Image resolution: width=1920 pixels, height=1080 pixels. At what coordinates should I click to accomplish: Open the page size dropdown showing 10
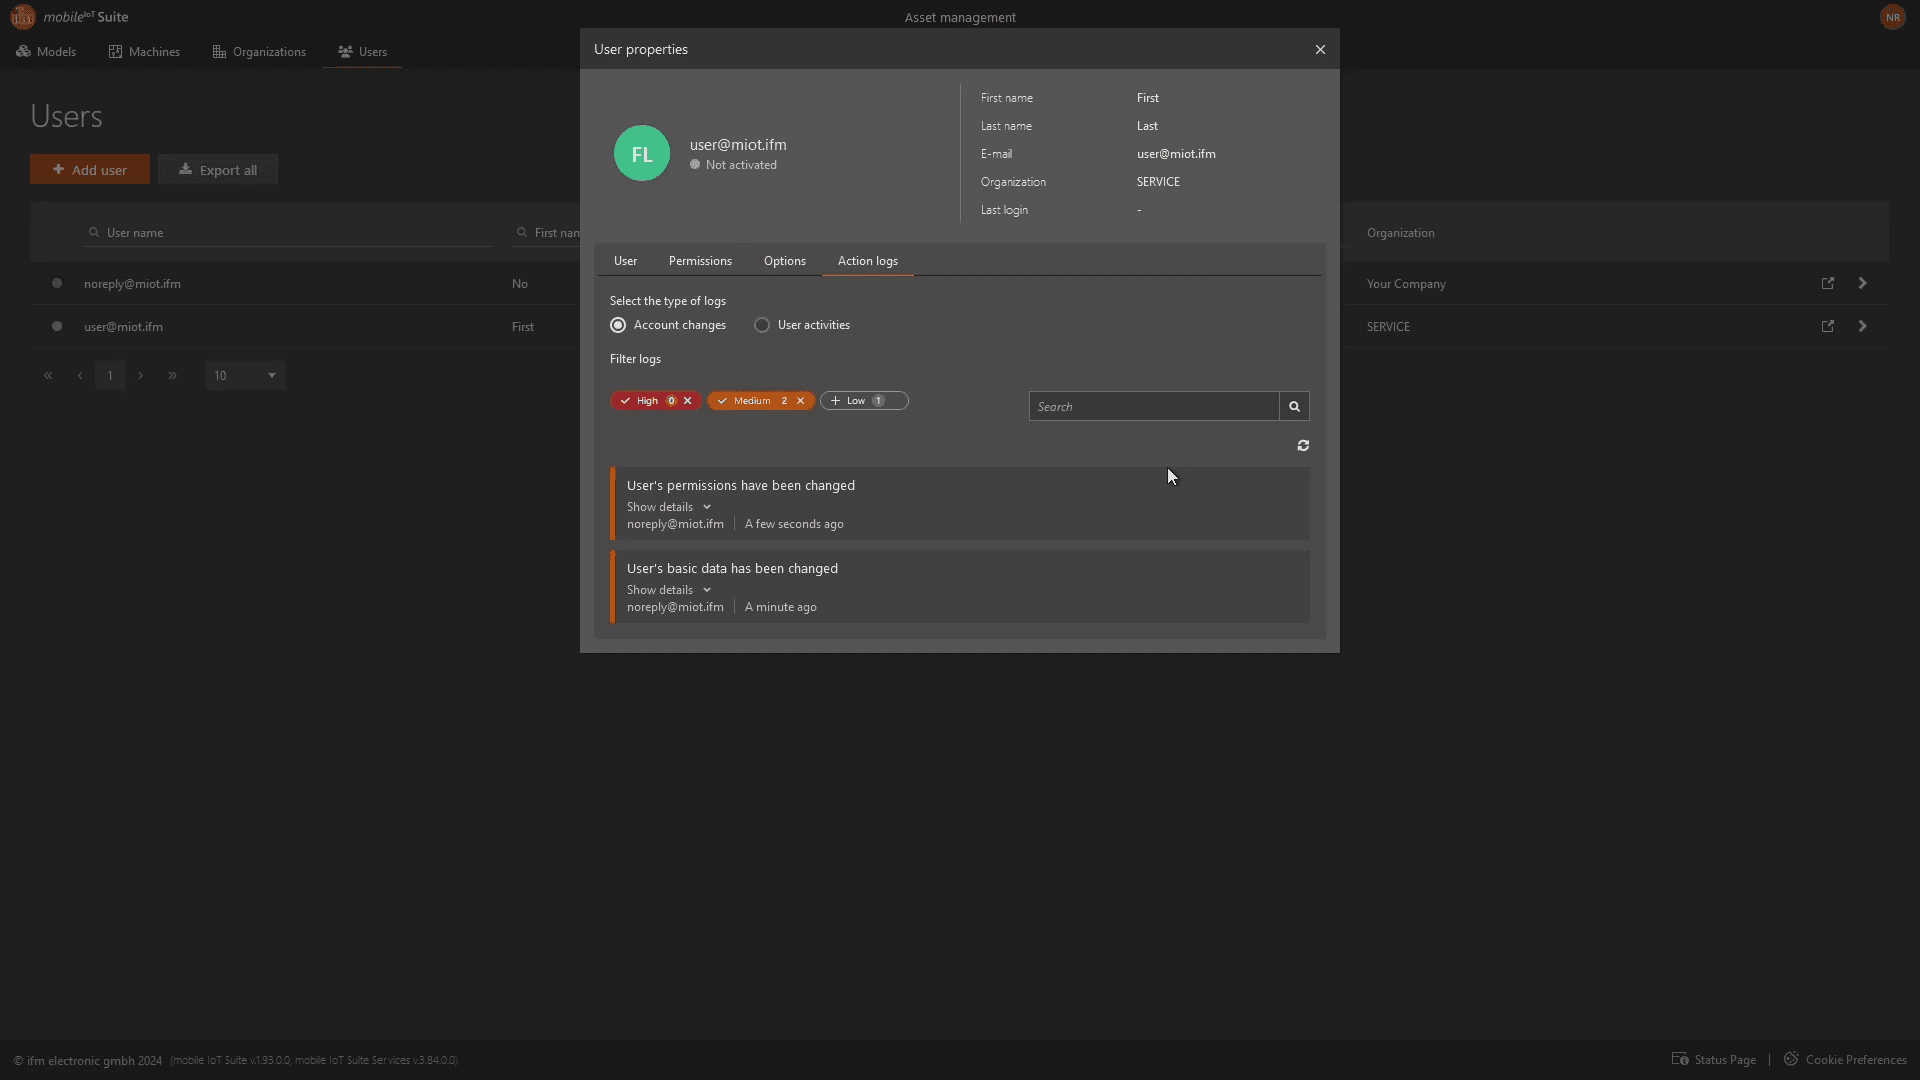pyautogui.click(x=245, y=376)
